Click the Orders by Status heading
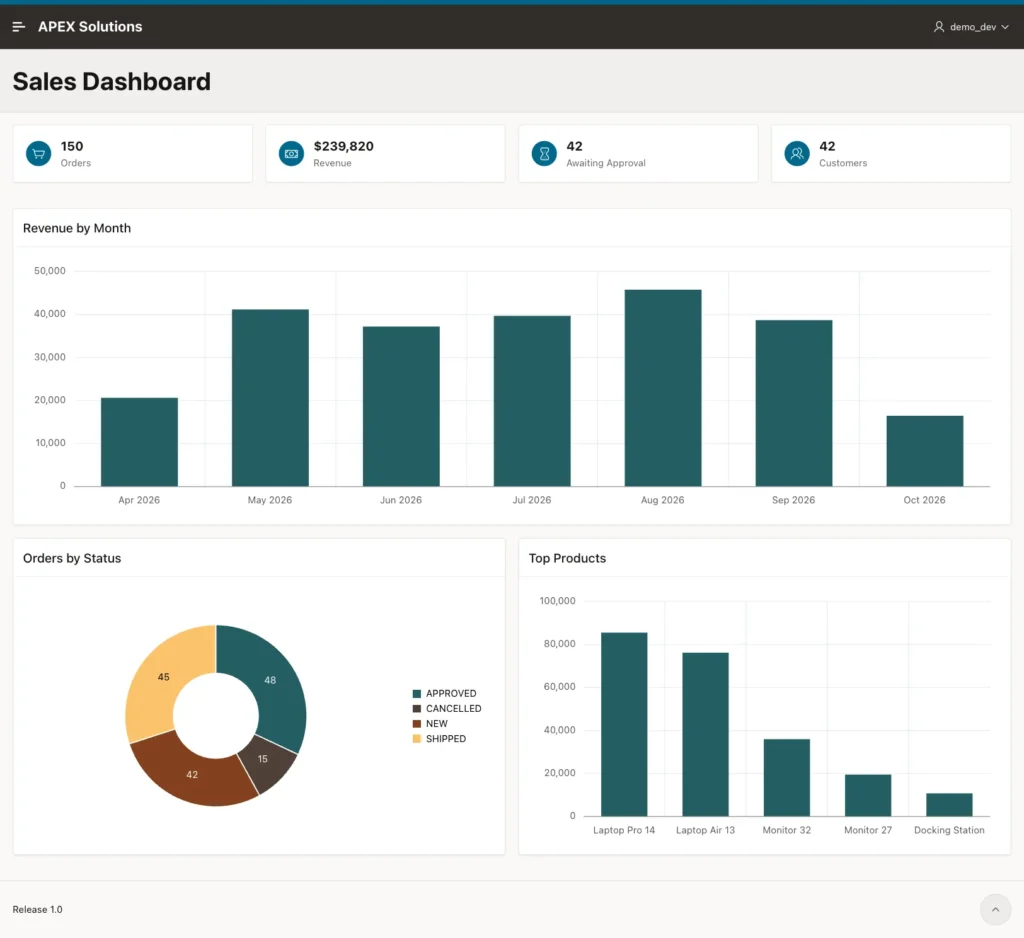Viewport: 1024px width, 938px height. click(x=72, y=558)
